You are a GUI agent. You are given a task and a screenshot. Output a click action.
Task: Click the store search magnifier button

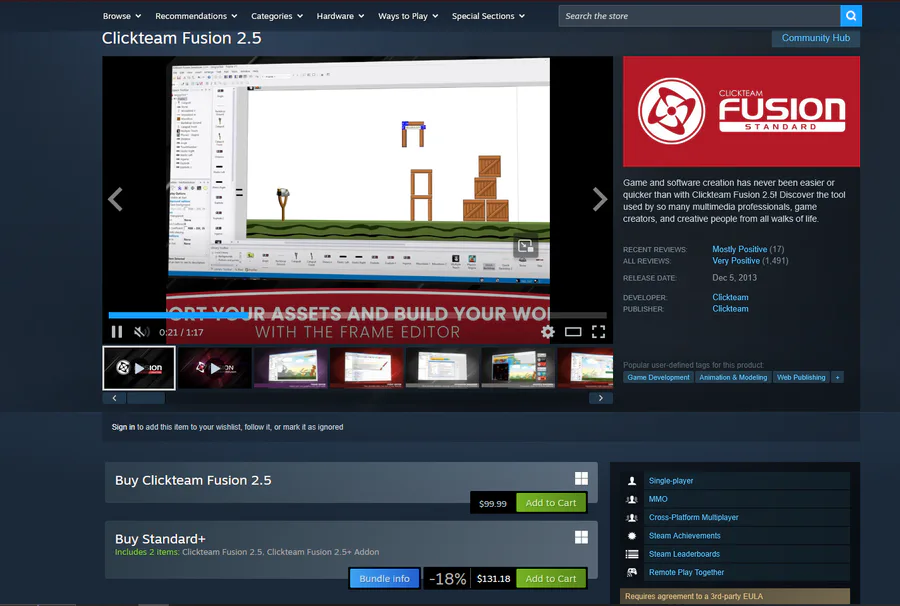coord(851,16)
